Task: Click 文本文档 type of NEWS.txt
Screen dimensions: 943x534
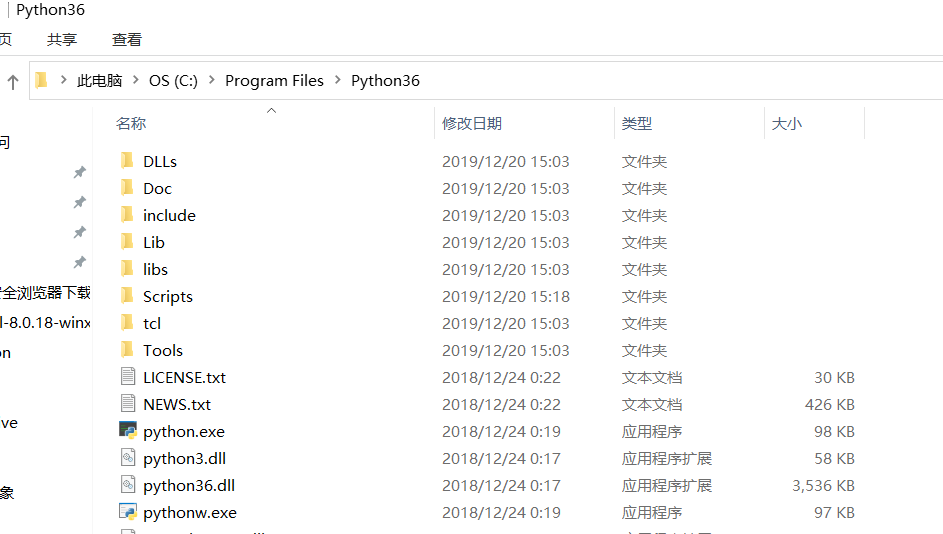Action: (x=652, y=405)
